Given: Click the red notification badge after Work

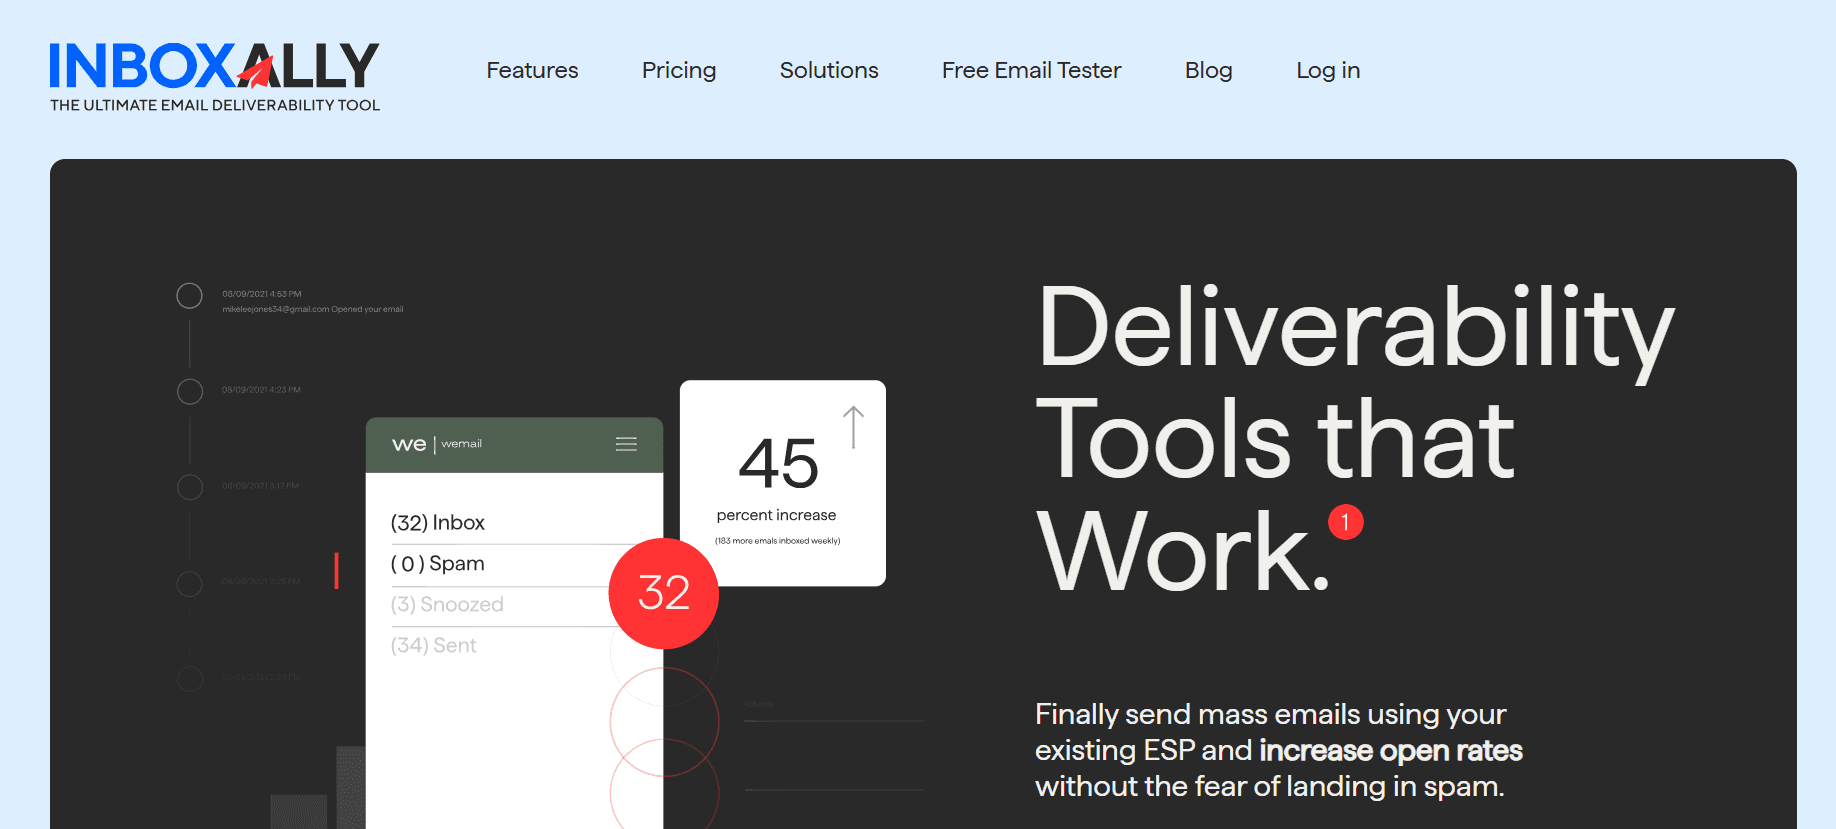Looking at the screenshot, I should pos(1345,522).
